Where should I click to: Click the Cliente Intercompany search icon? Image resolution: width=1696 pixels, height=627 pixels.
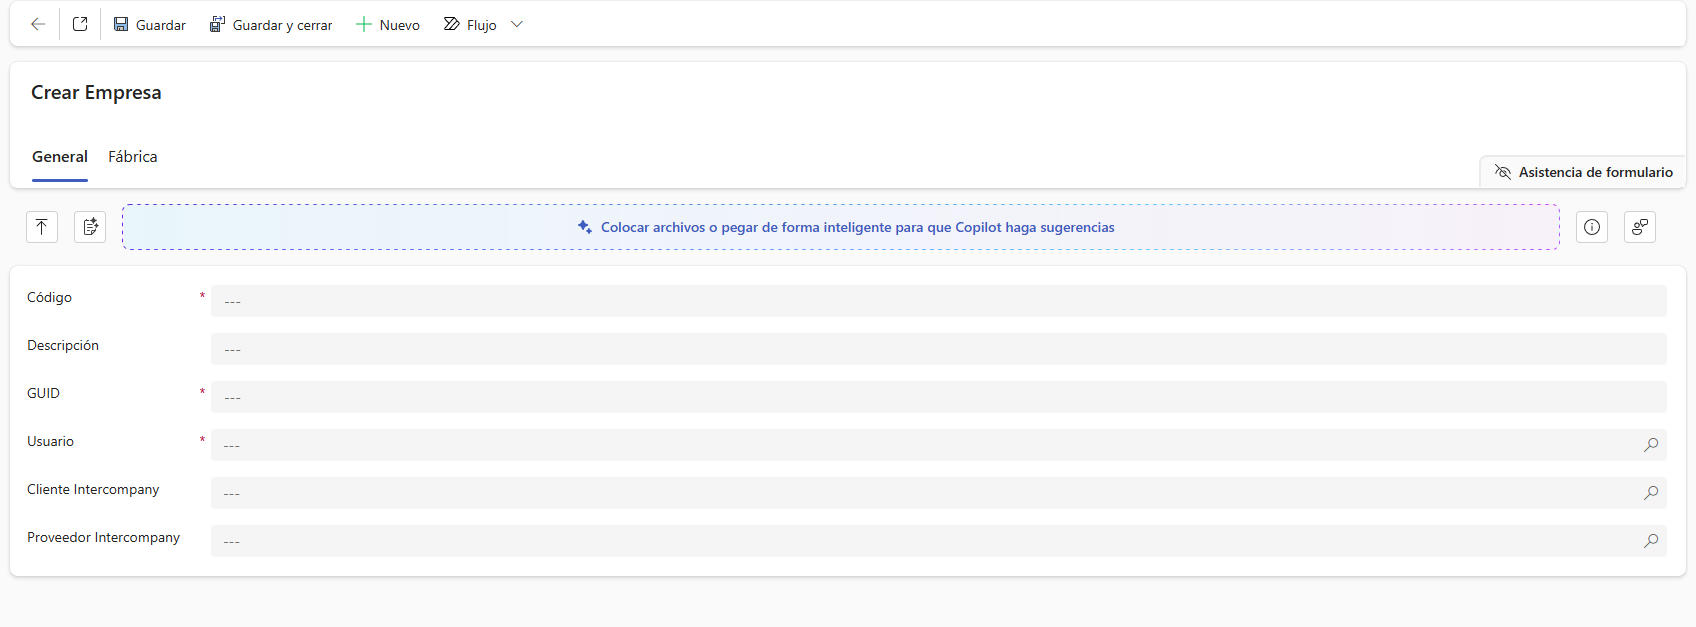point(1651,493)
